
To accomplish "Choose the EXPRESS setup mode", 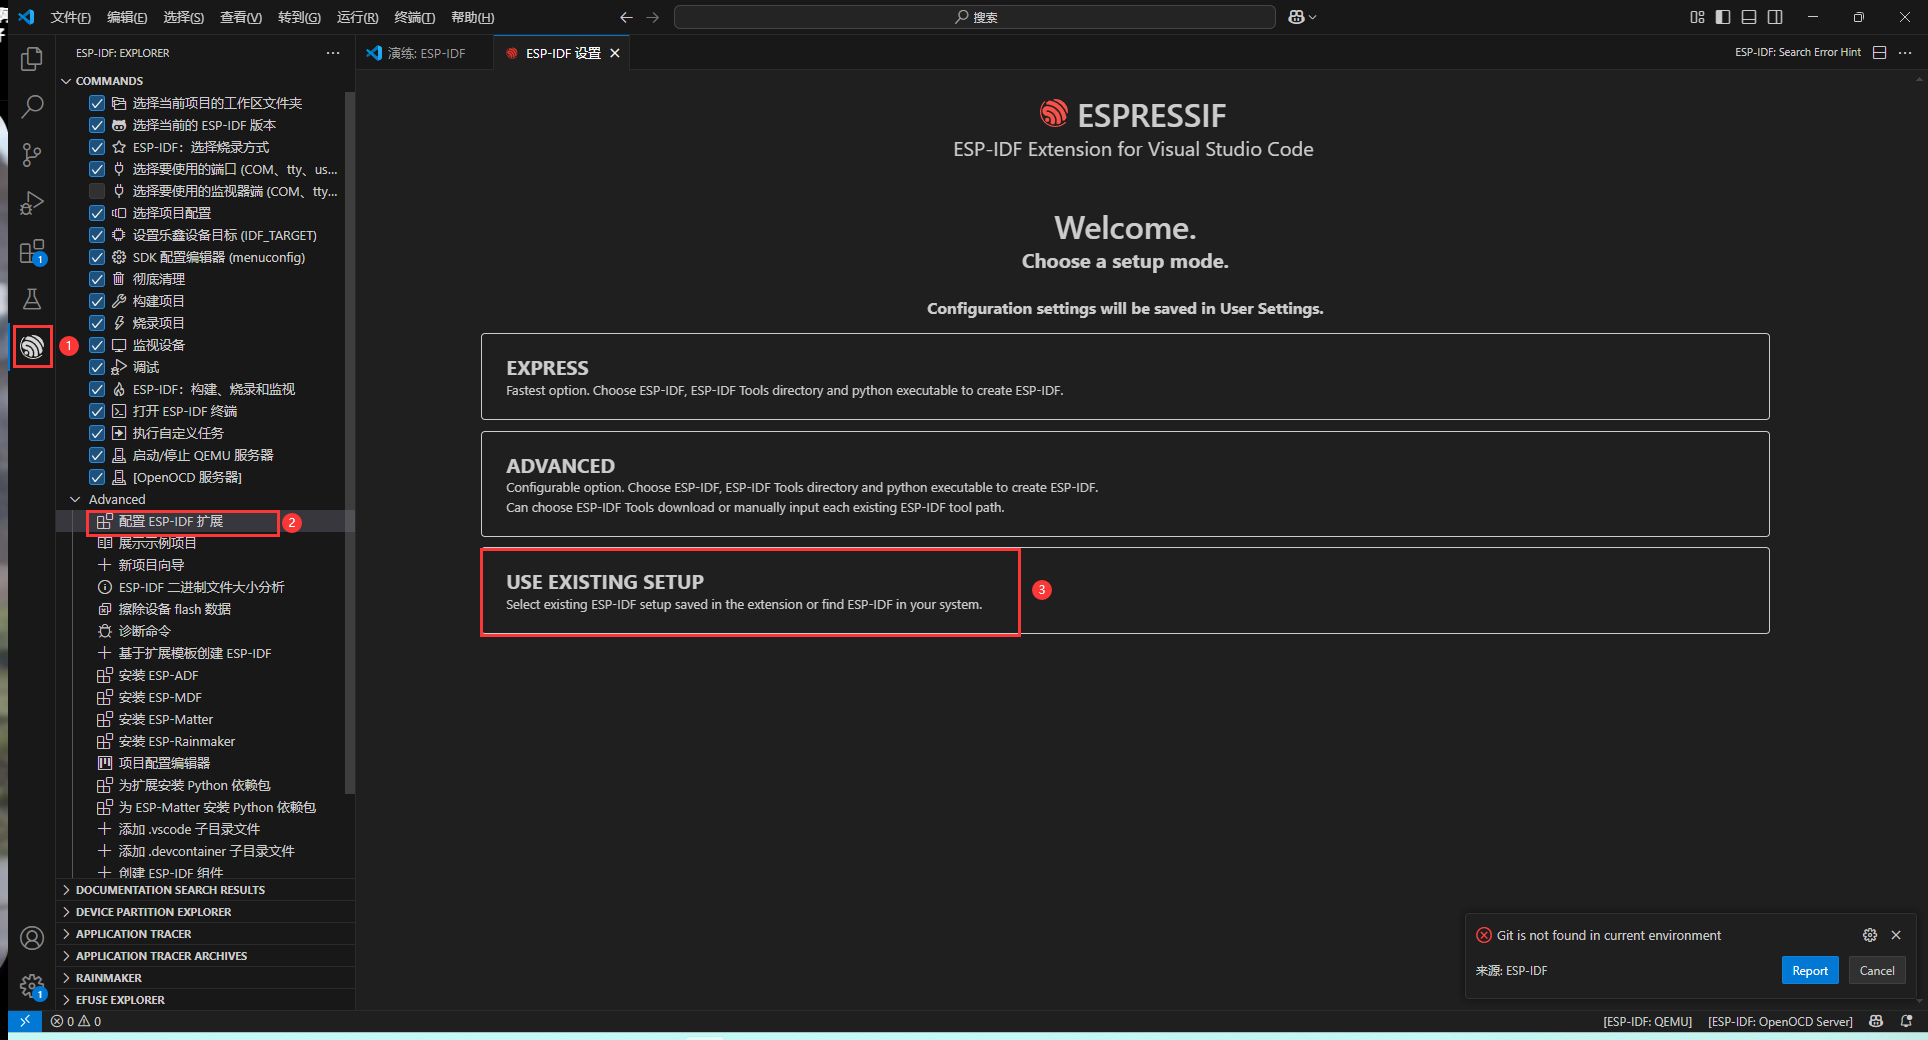I will tap(1125, 376).
